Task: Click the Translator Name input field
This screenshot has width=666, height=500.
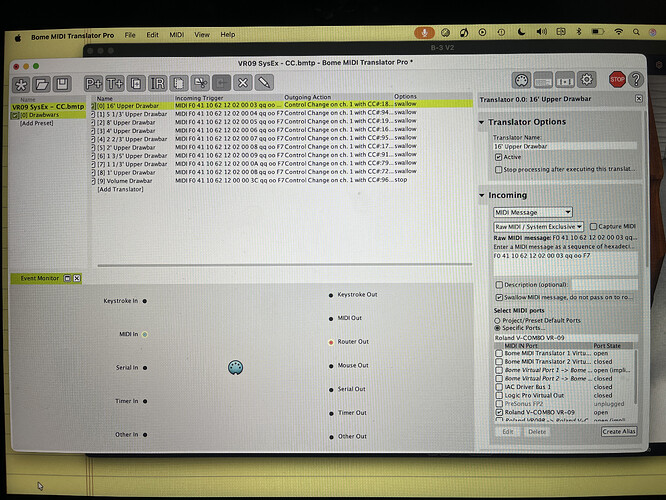Action: [x=564, y=146]
